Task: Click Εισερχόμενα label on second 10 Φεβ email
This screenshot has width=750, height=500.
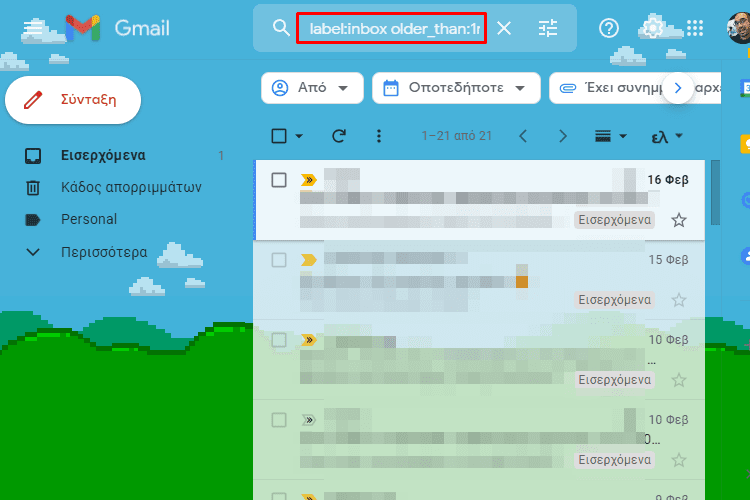Action: (614, 459)
